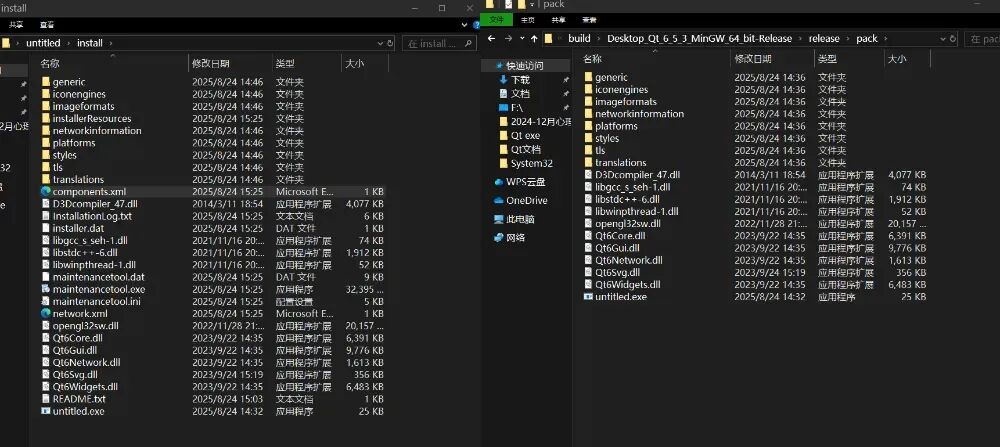
Task: Expand address history dropdown in pack window
Action: point(943,39)
